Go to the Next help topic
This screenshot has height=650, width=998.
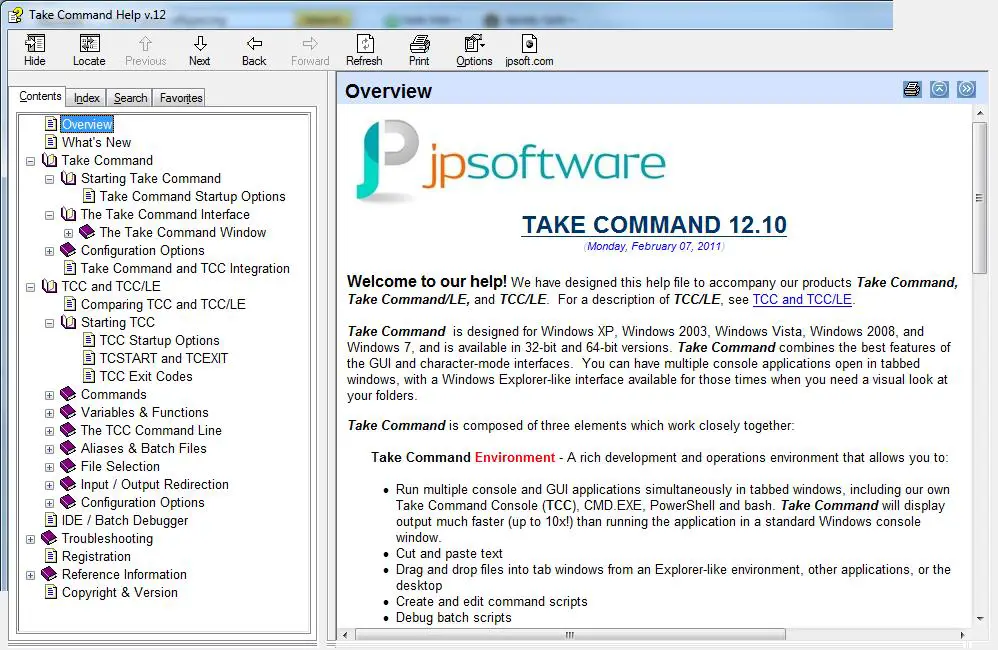199,50
